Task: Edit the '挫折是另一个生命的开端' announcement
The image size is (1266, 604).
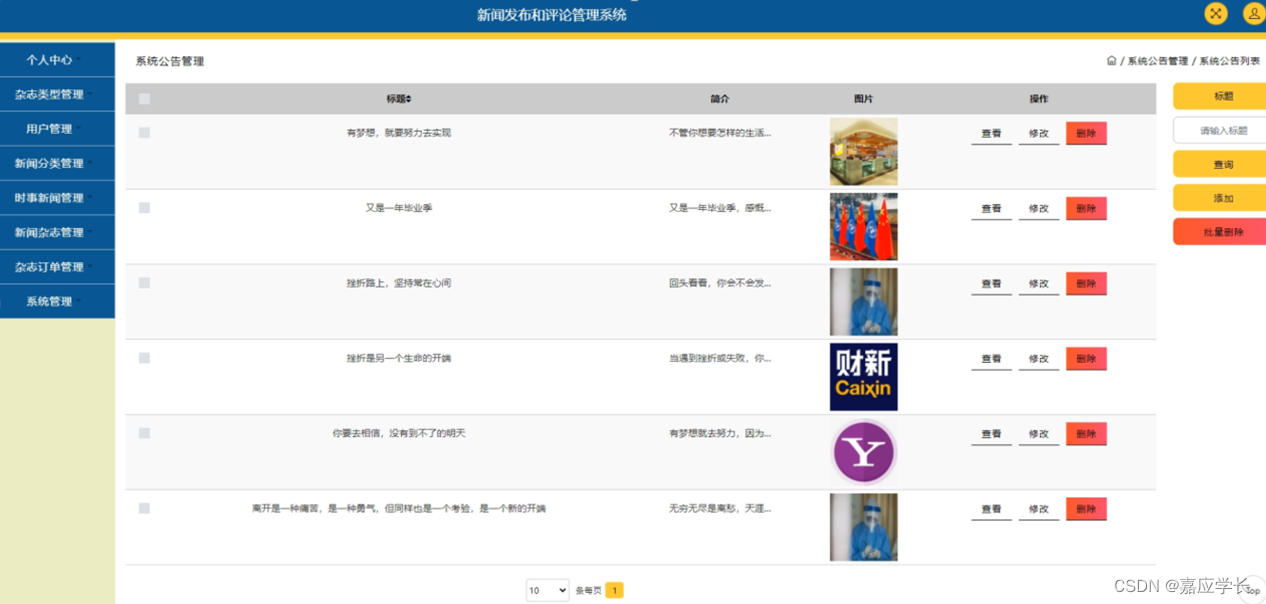Action: 1039,359
